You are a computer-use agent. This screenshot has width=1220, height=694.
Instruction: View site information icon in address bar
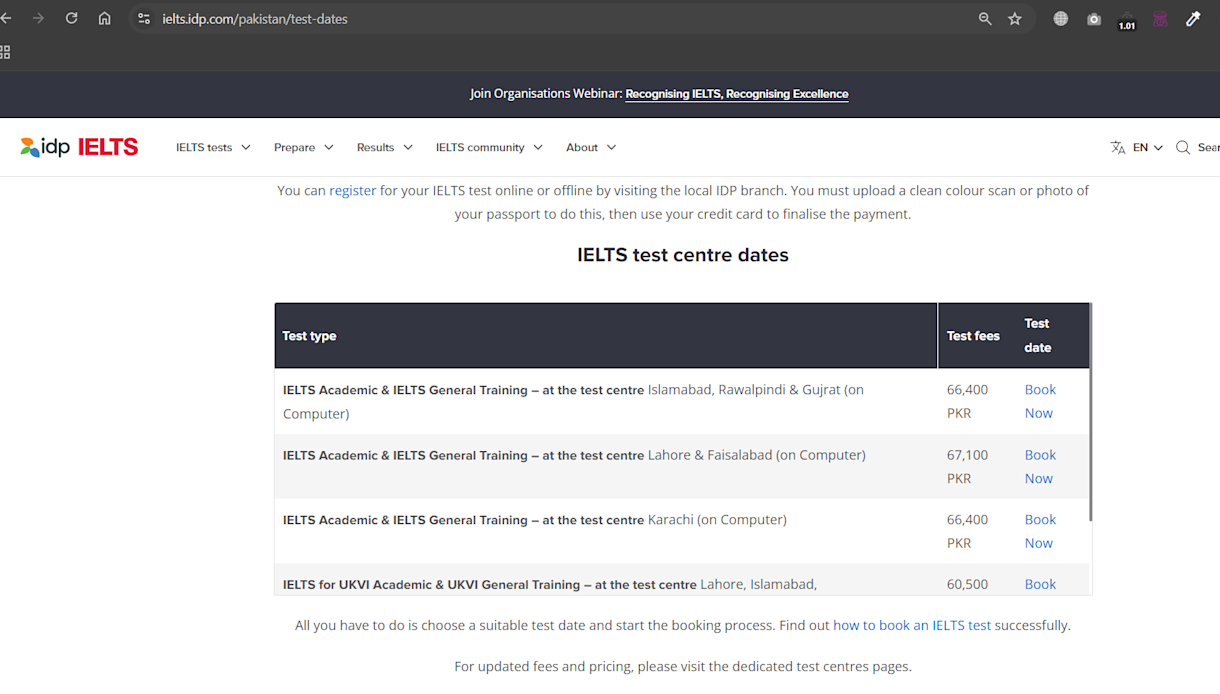pyautogui.click(x=144, y=19)
